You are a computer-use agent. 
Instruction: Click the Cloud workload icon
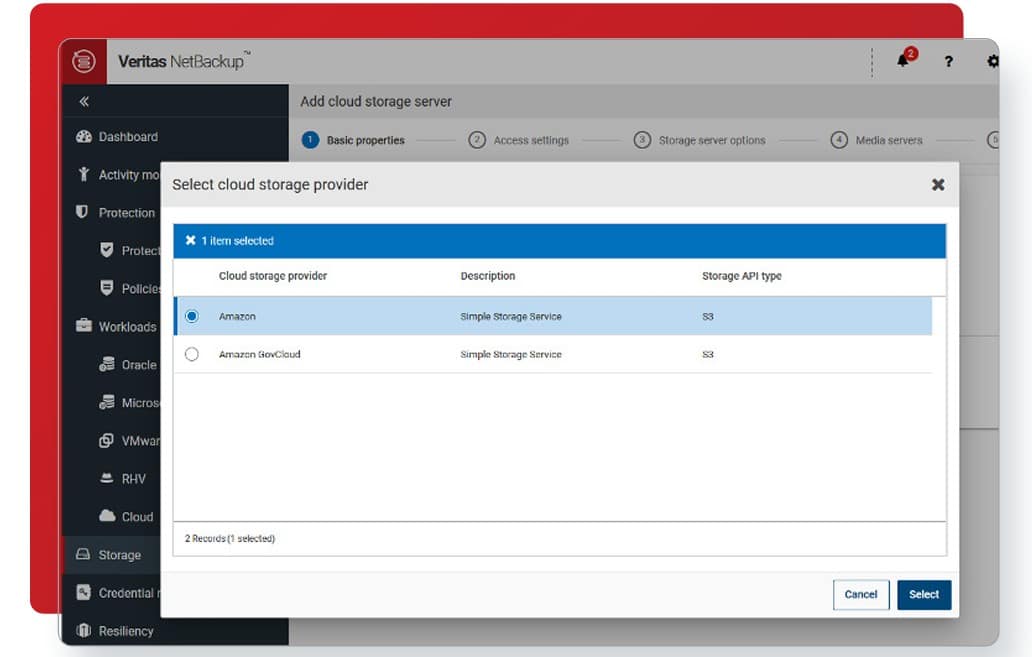(x=107, y=515)
